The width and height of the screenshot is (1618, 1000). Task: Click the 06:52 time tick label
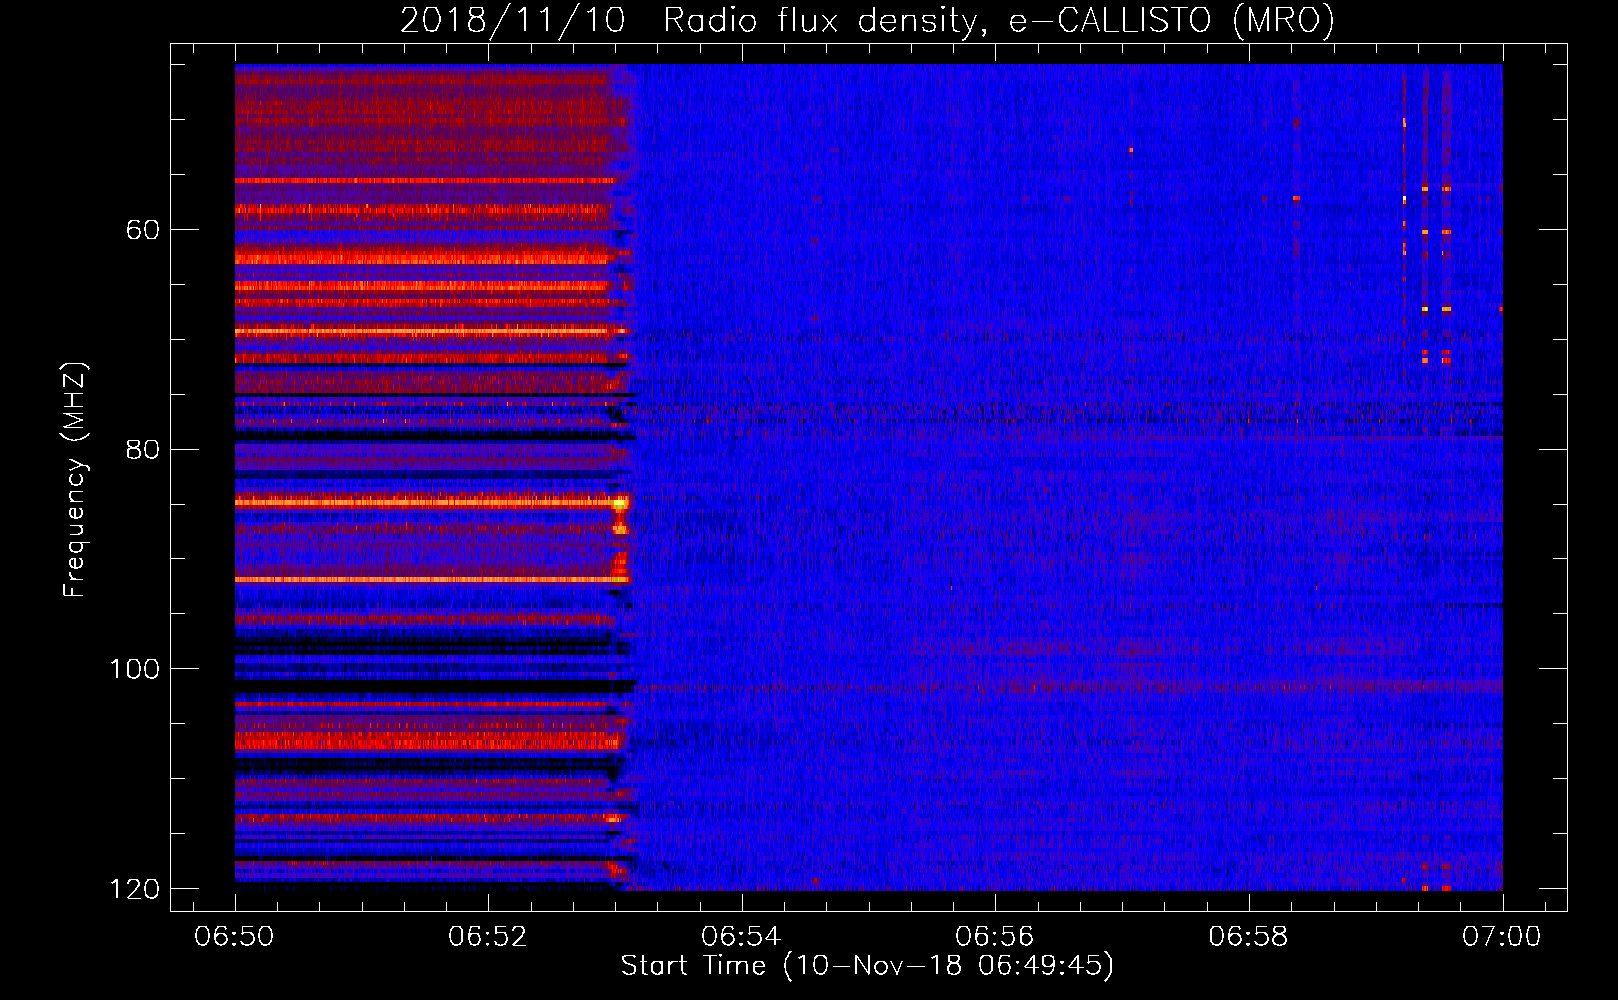click(488, 937)
